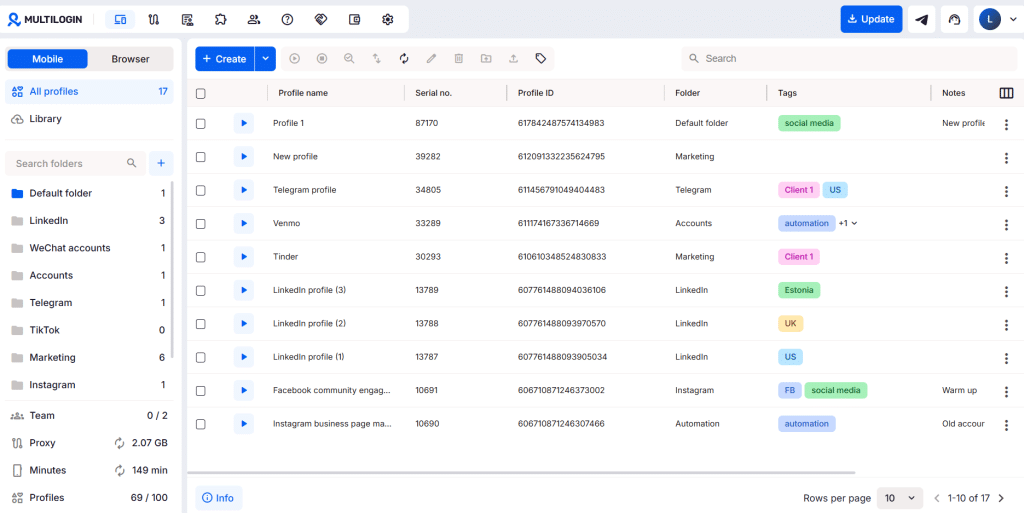Click the Info button
Image resolution: width=1024 pixels, height=513 pixels.
(x=218, y=498)
